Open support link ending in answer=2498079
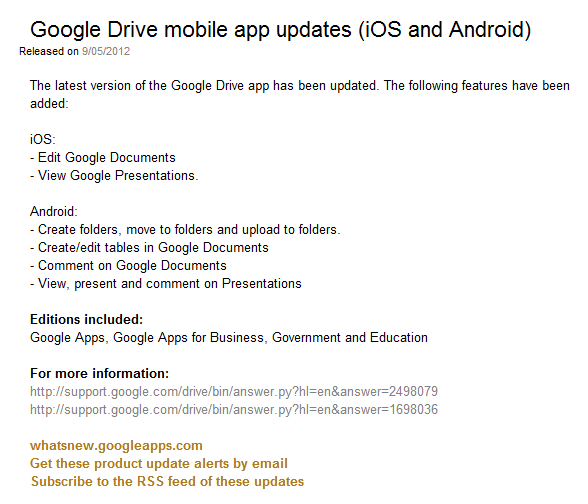The height and width of the screenshot is (504, 588). (234, 392)
